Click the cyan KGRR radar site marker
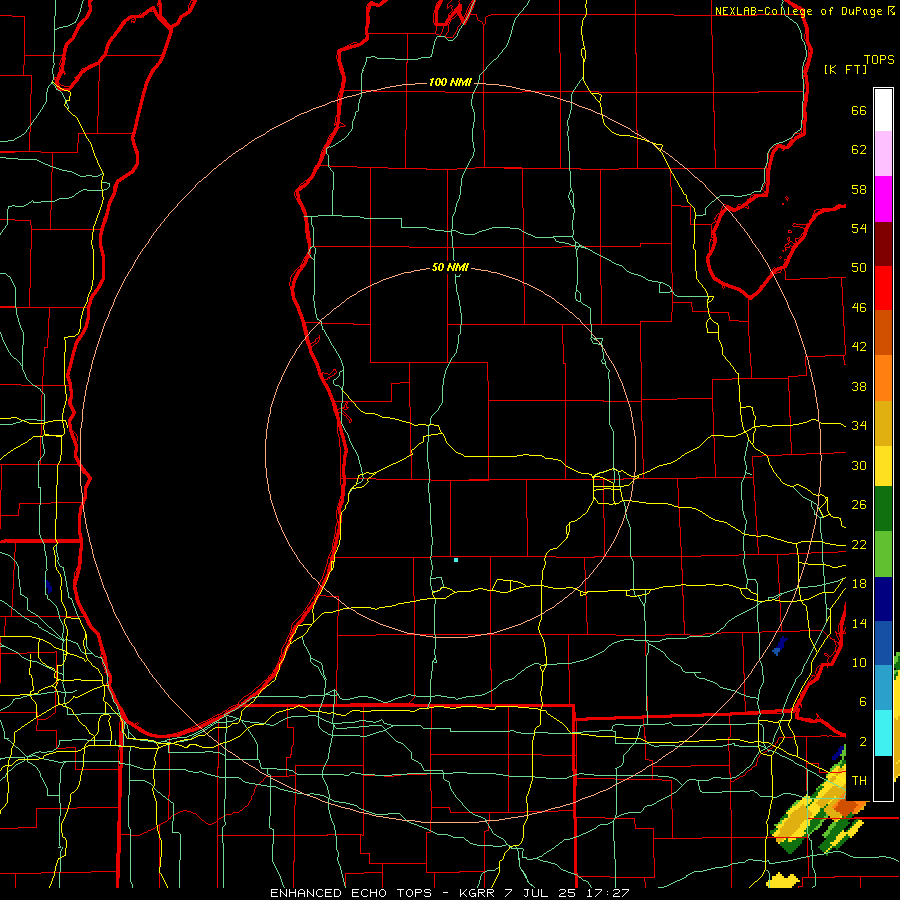 click(456, 560)
